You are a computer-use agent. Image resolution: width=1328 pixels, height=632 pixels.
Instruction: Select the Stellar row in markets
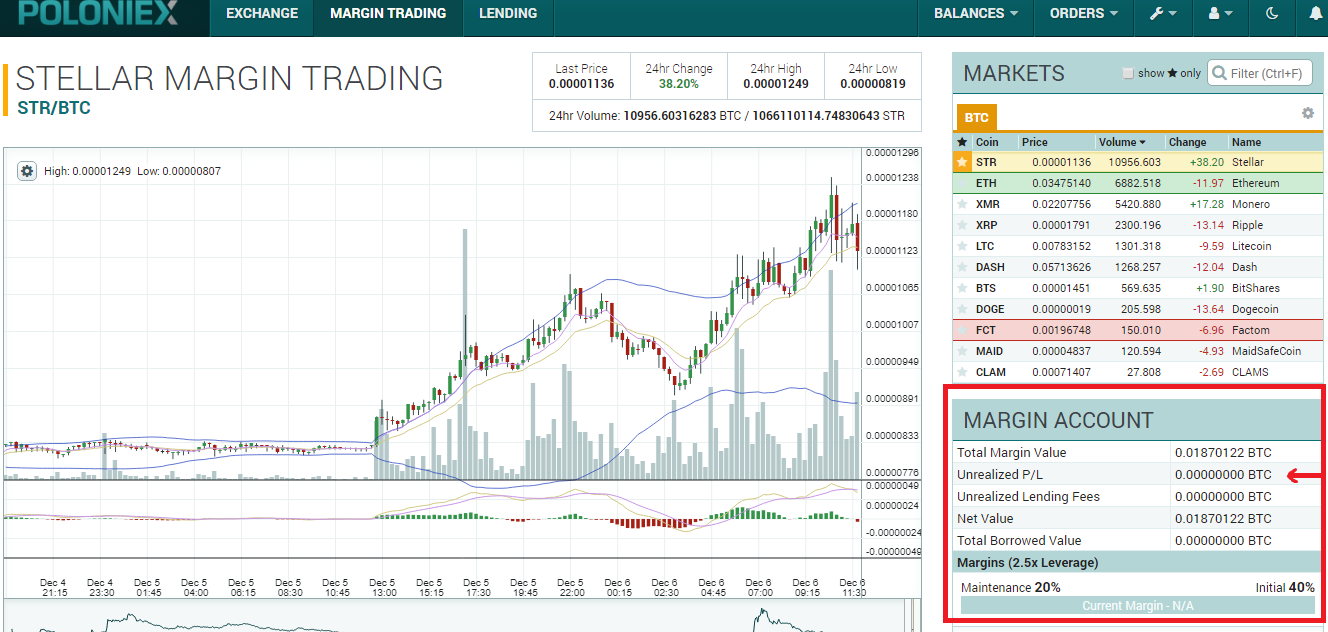[x=1138, y=162]
